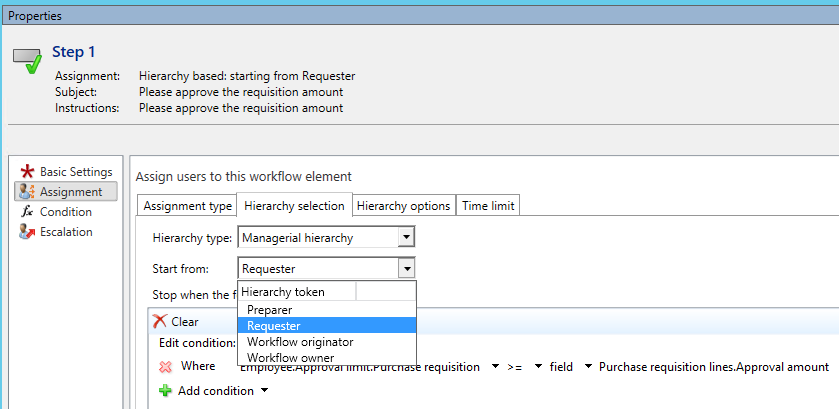Collapse the Start from dropdown arrow
Viewport: 839px width, 409px height.
(405, 268)
